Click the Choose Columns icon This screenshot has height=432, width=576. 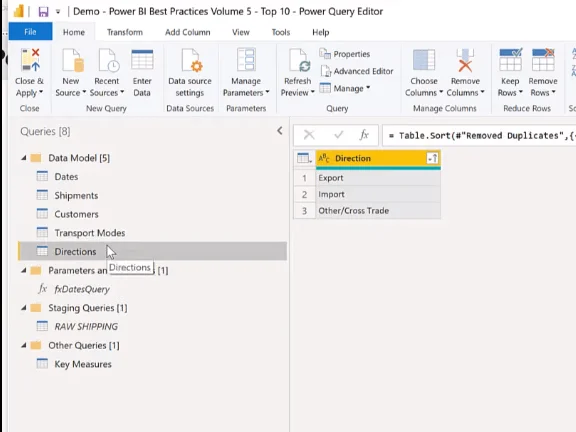[x=424, y=60]
